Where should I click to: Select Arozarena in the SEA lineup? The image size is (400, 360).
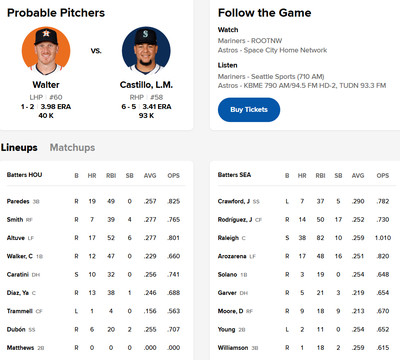[232, 256]
